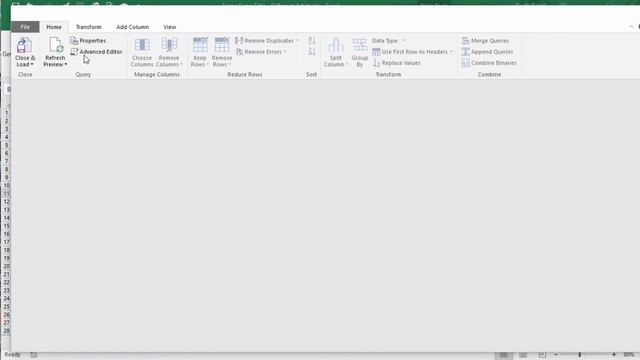
Task: Click the Refresh Preview icon
Action: [56, 45]
